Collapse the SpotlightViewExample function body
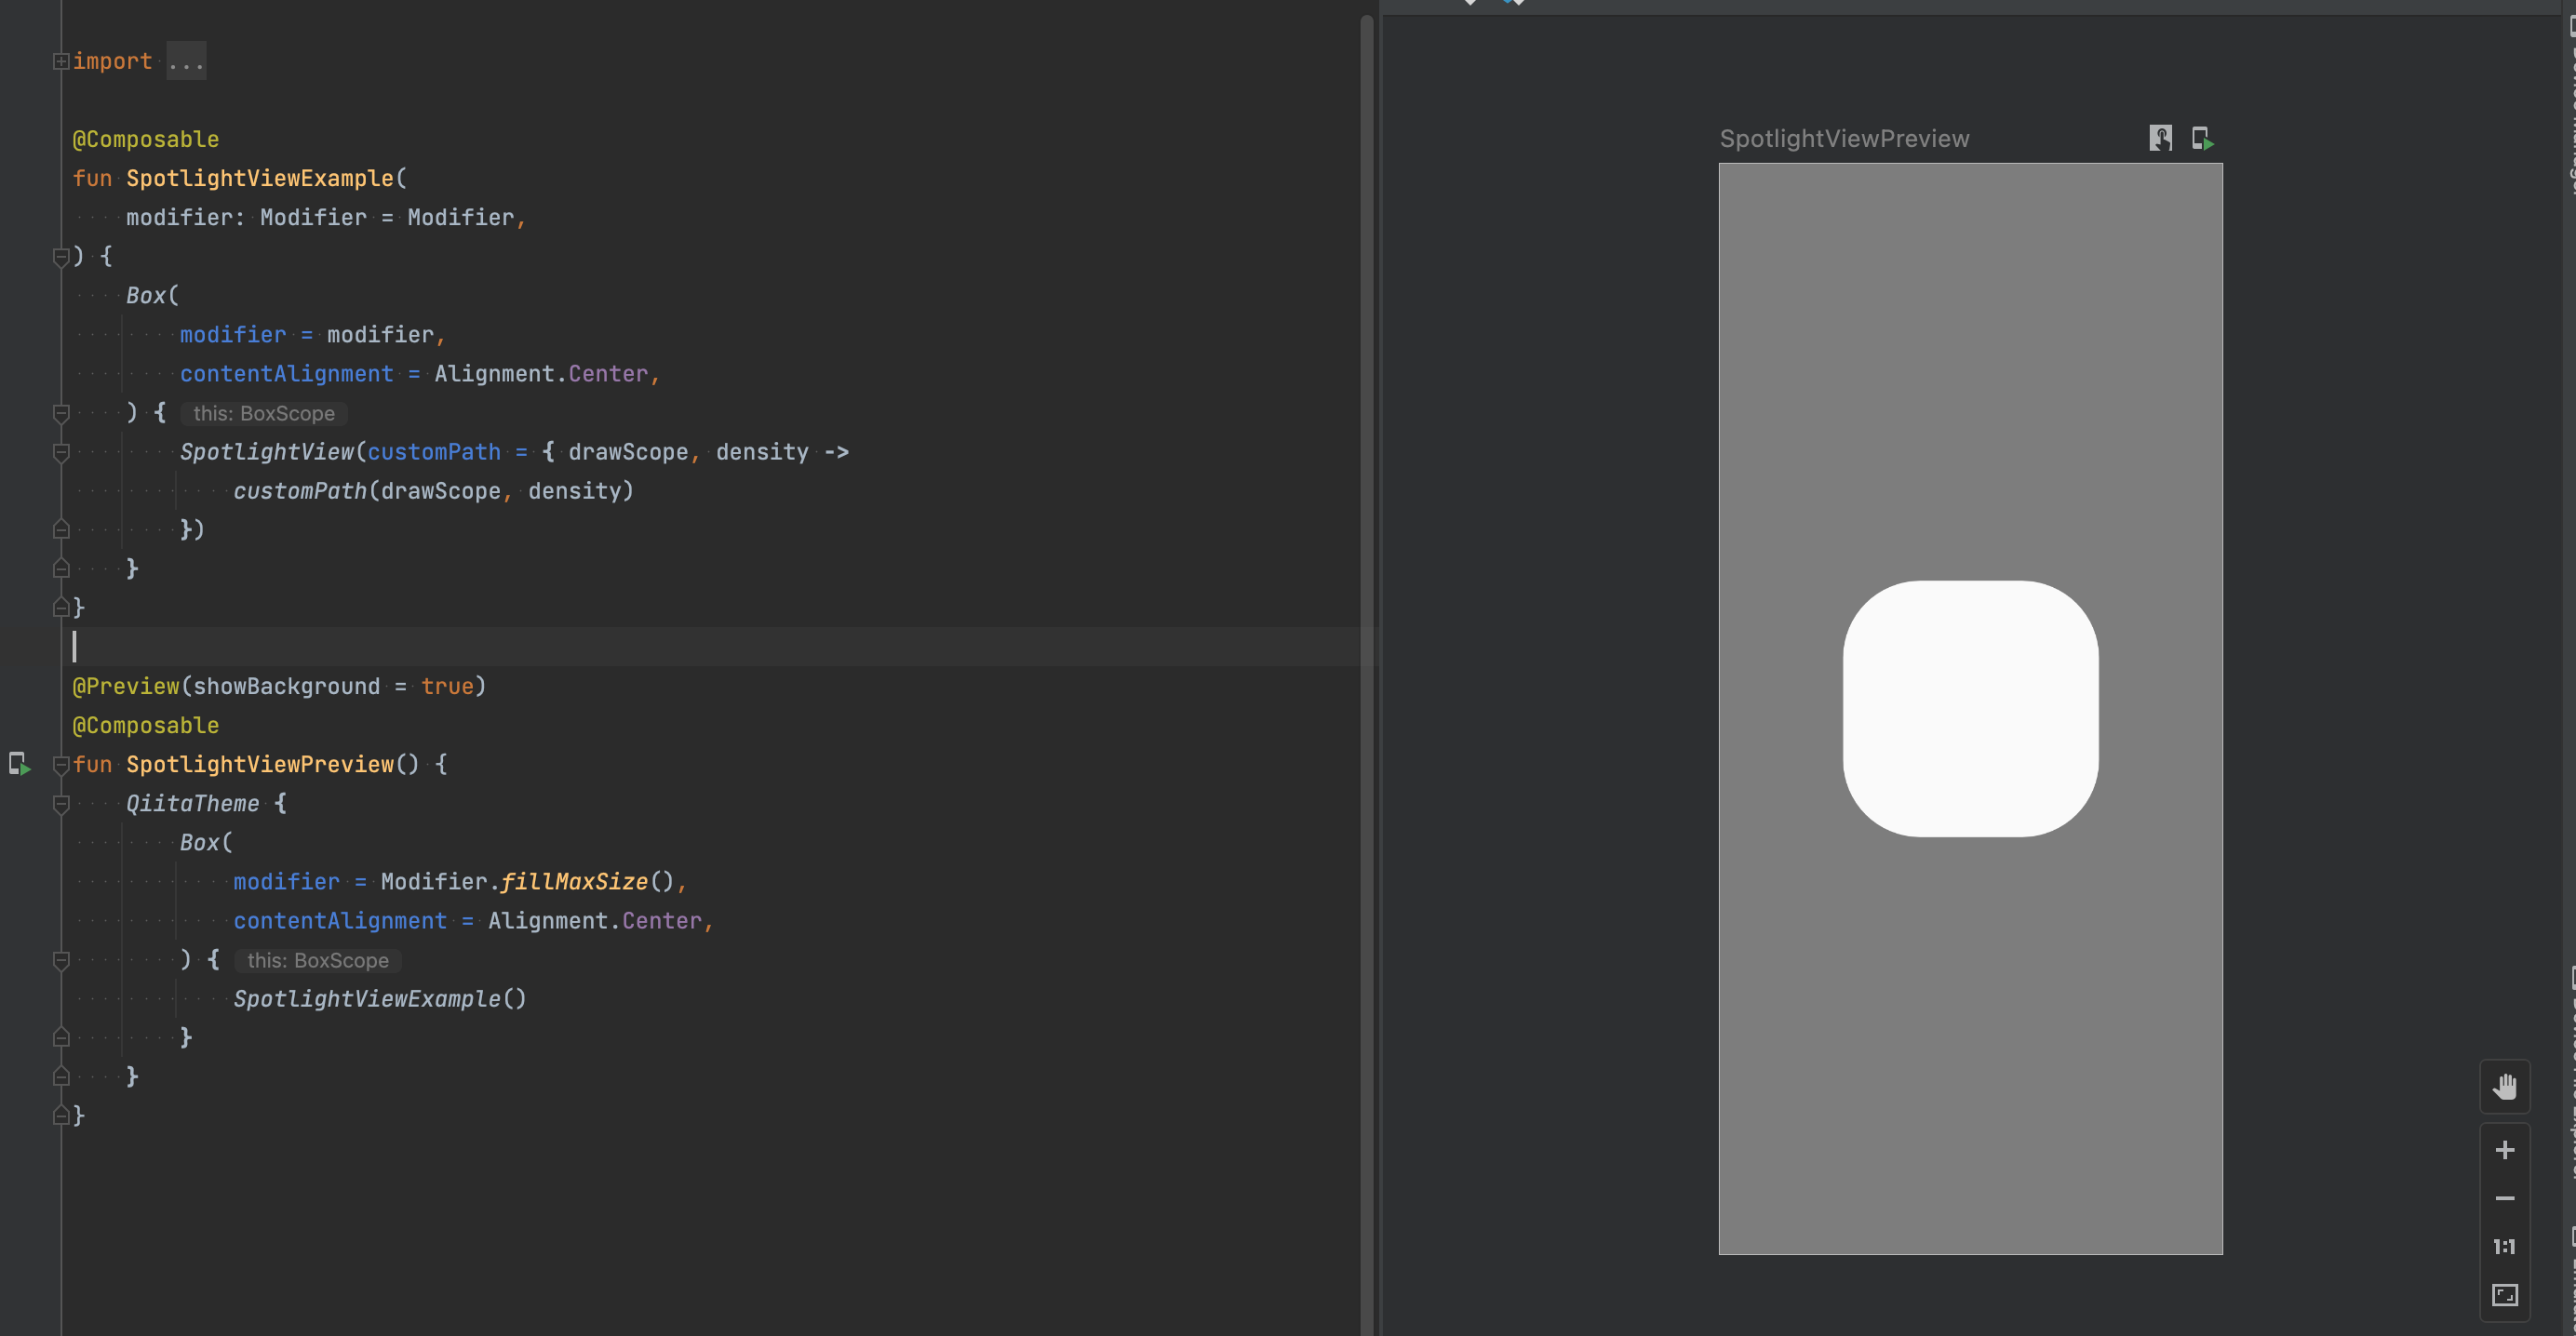This screenshot has height=1336, width=2576. (x=61, y=257)
